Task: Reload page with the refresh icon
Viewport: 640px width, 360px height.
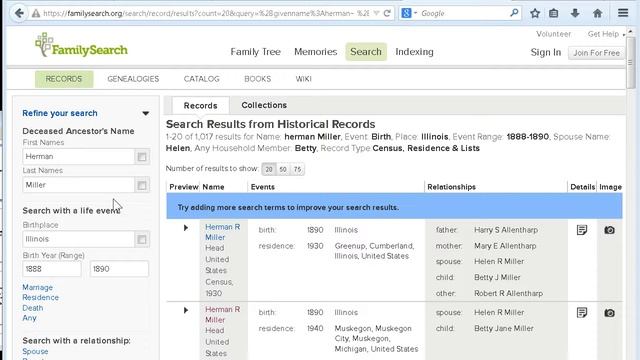Action: coord(387,13)
